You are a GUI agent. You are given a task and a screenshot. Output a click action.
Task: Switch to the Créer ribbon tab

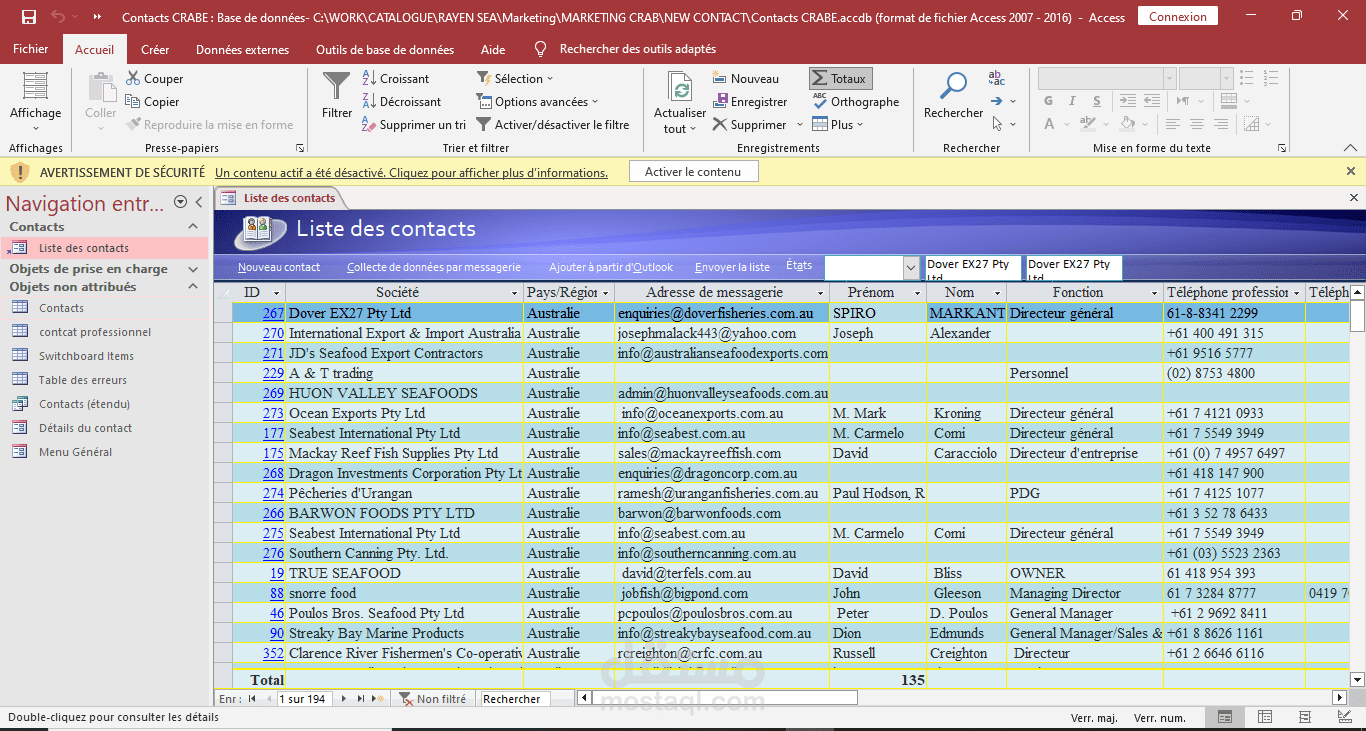click(x=155, y=49)
